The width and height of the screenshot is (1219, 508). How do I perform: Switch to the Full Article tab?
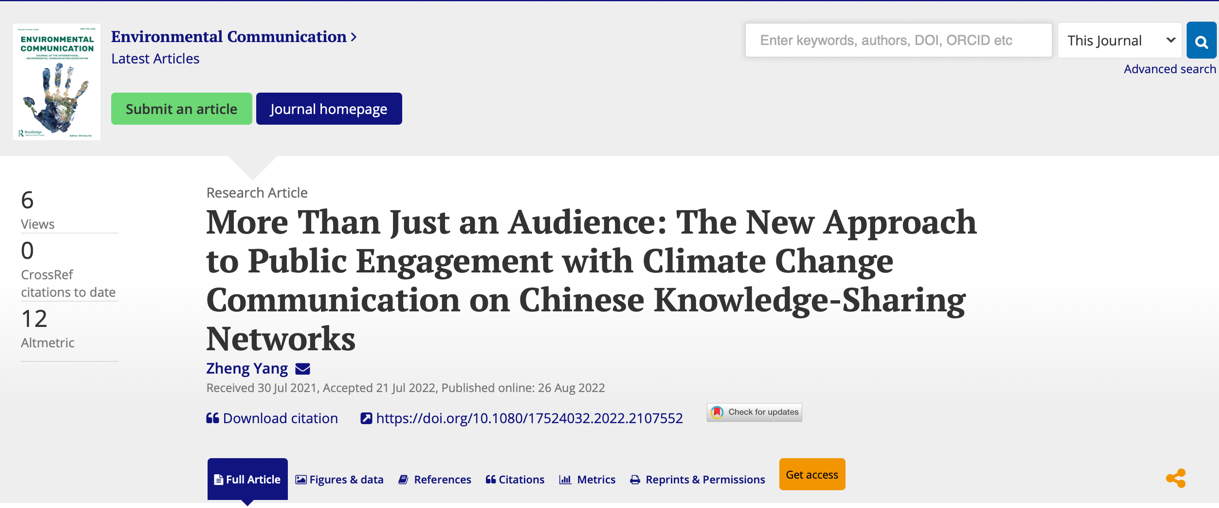(x=247, y=479)
